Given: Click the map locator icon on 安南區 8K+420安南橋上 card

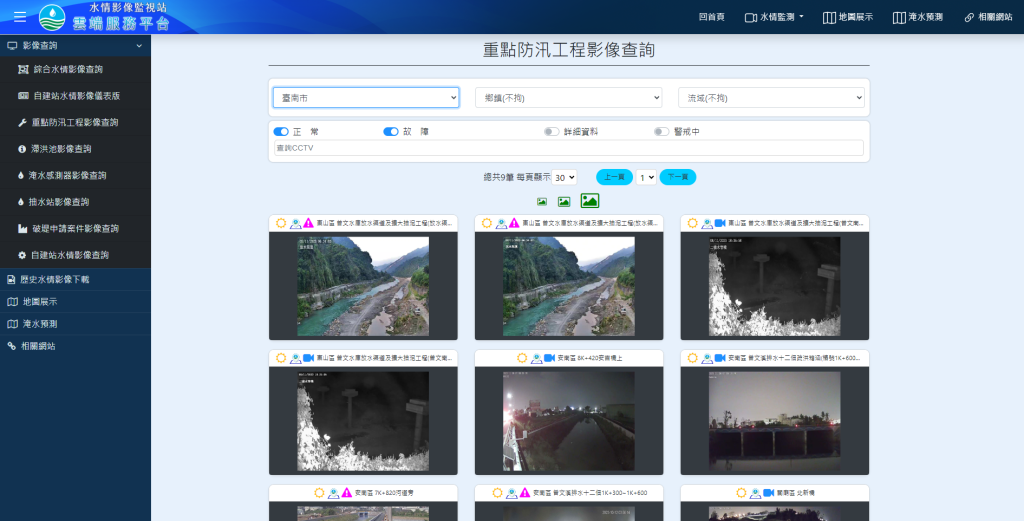Looking at the screenshot, I should click(x=536, y=358).
